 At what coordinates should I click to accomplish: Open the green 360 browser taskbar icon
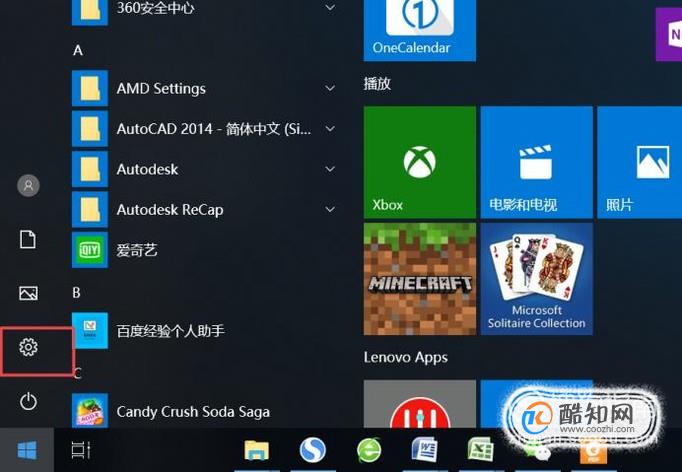[x=369, y=450]
